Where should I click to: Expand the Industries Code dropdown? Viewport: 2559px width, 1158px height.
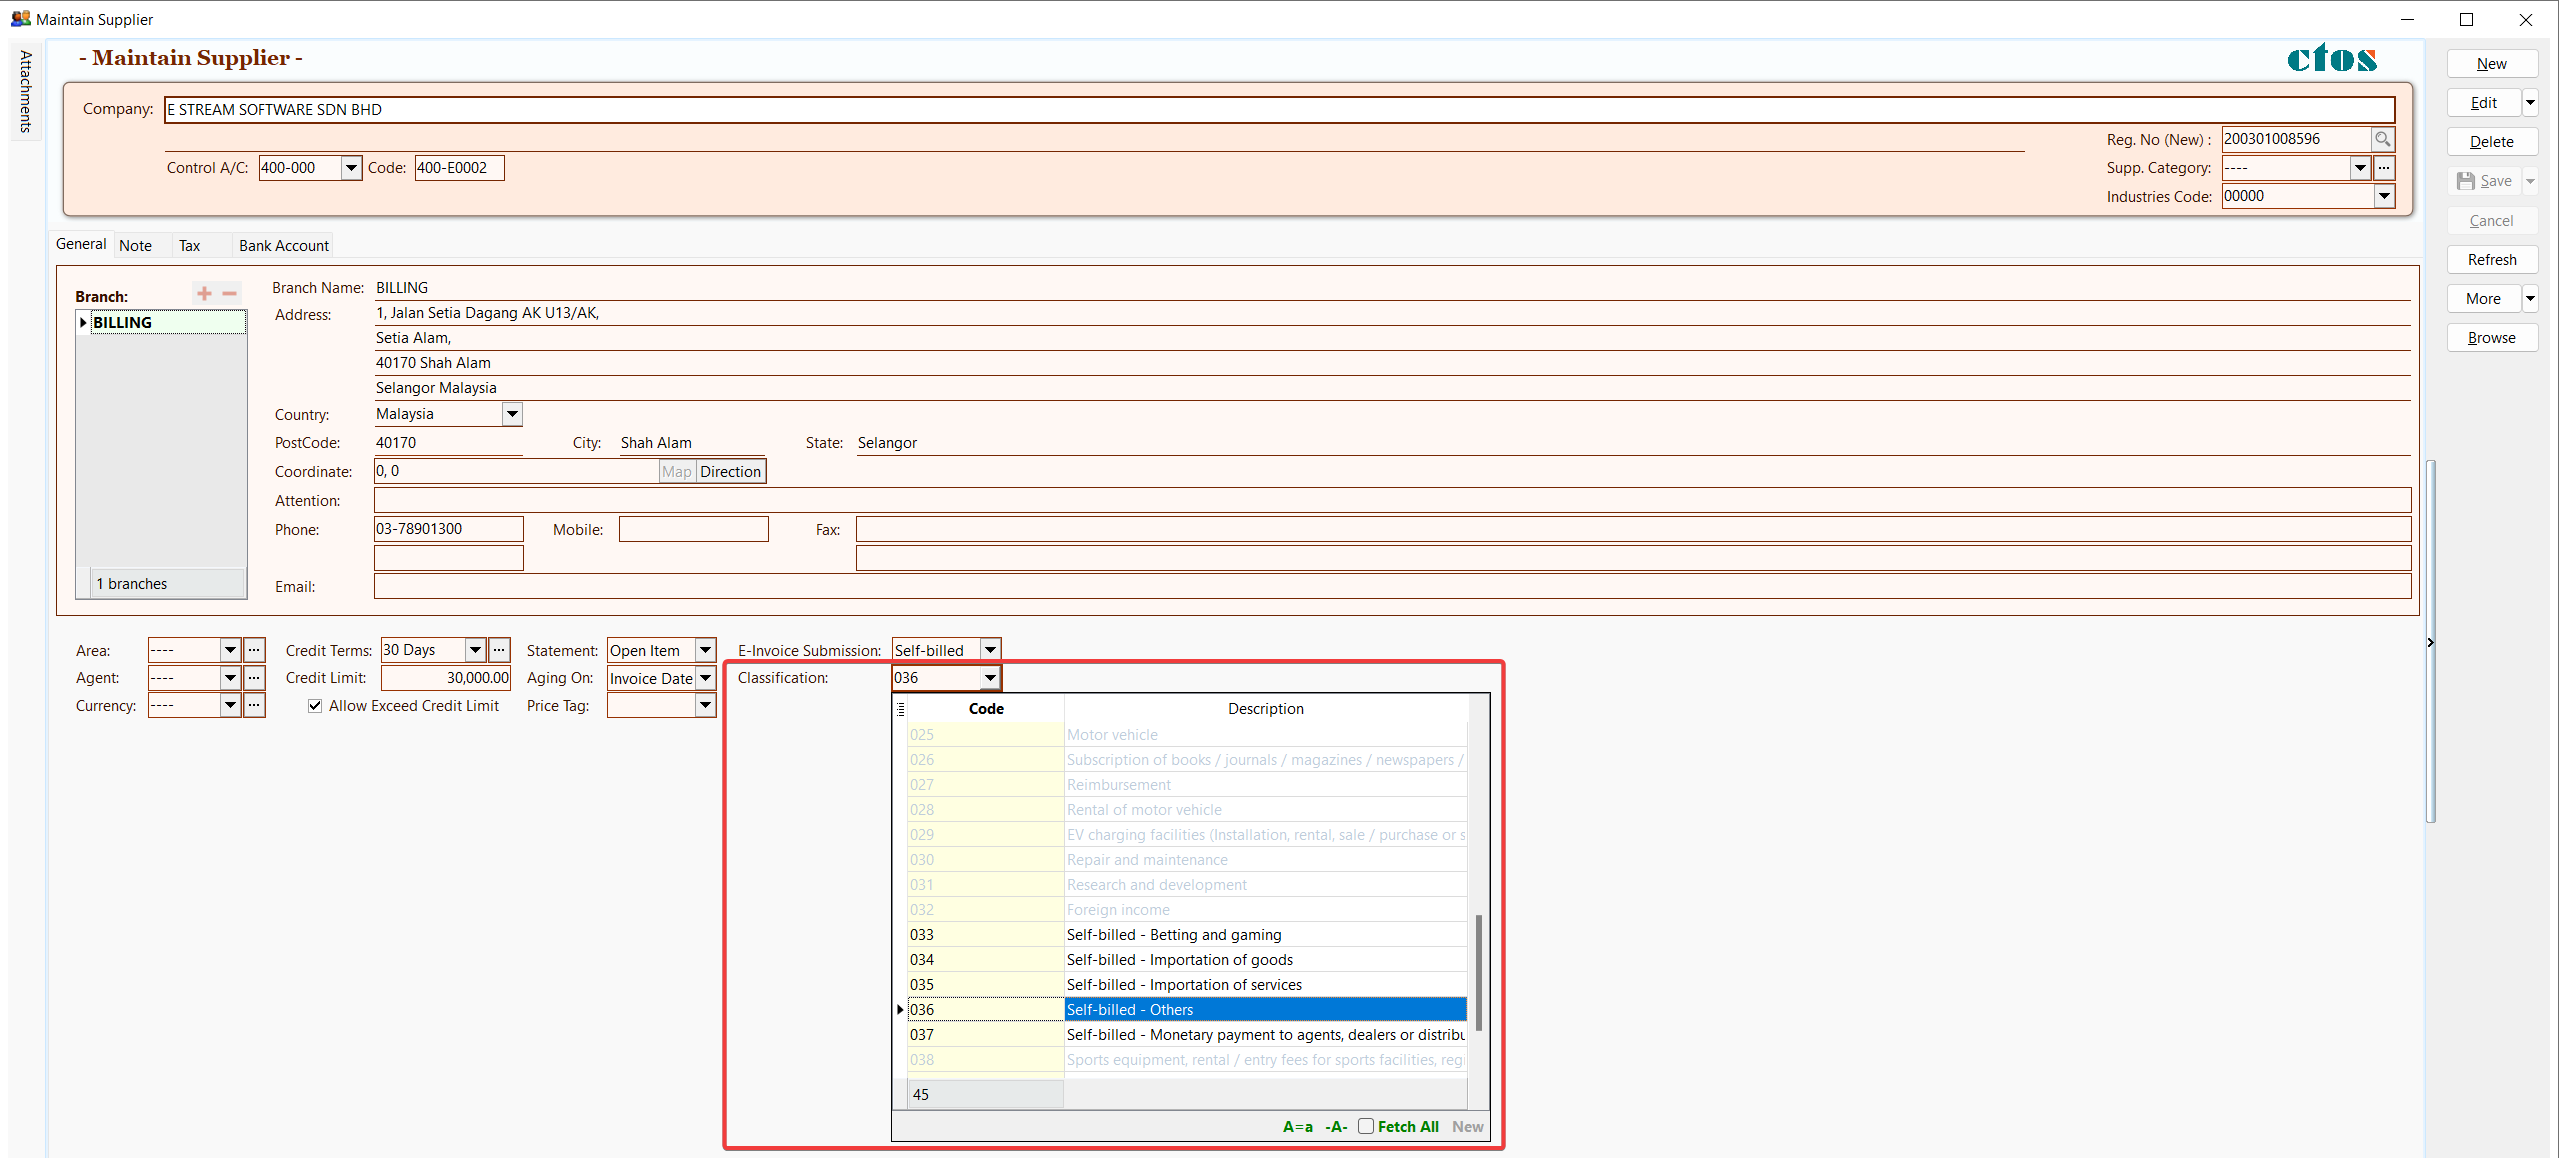pyautogui.click(x=2384, y=196)
